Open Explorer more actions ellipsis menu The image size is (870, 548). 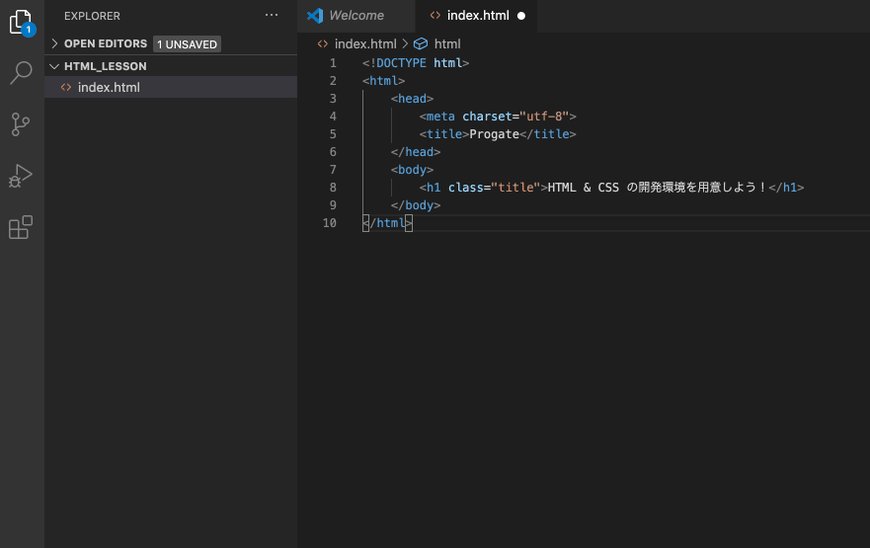(271, 16)
